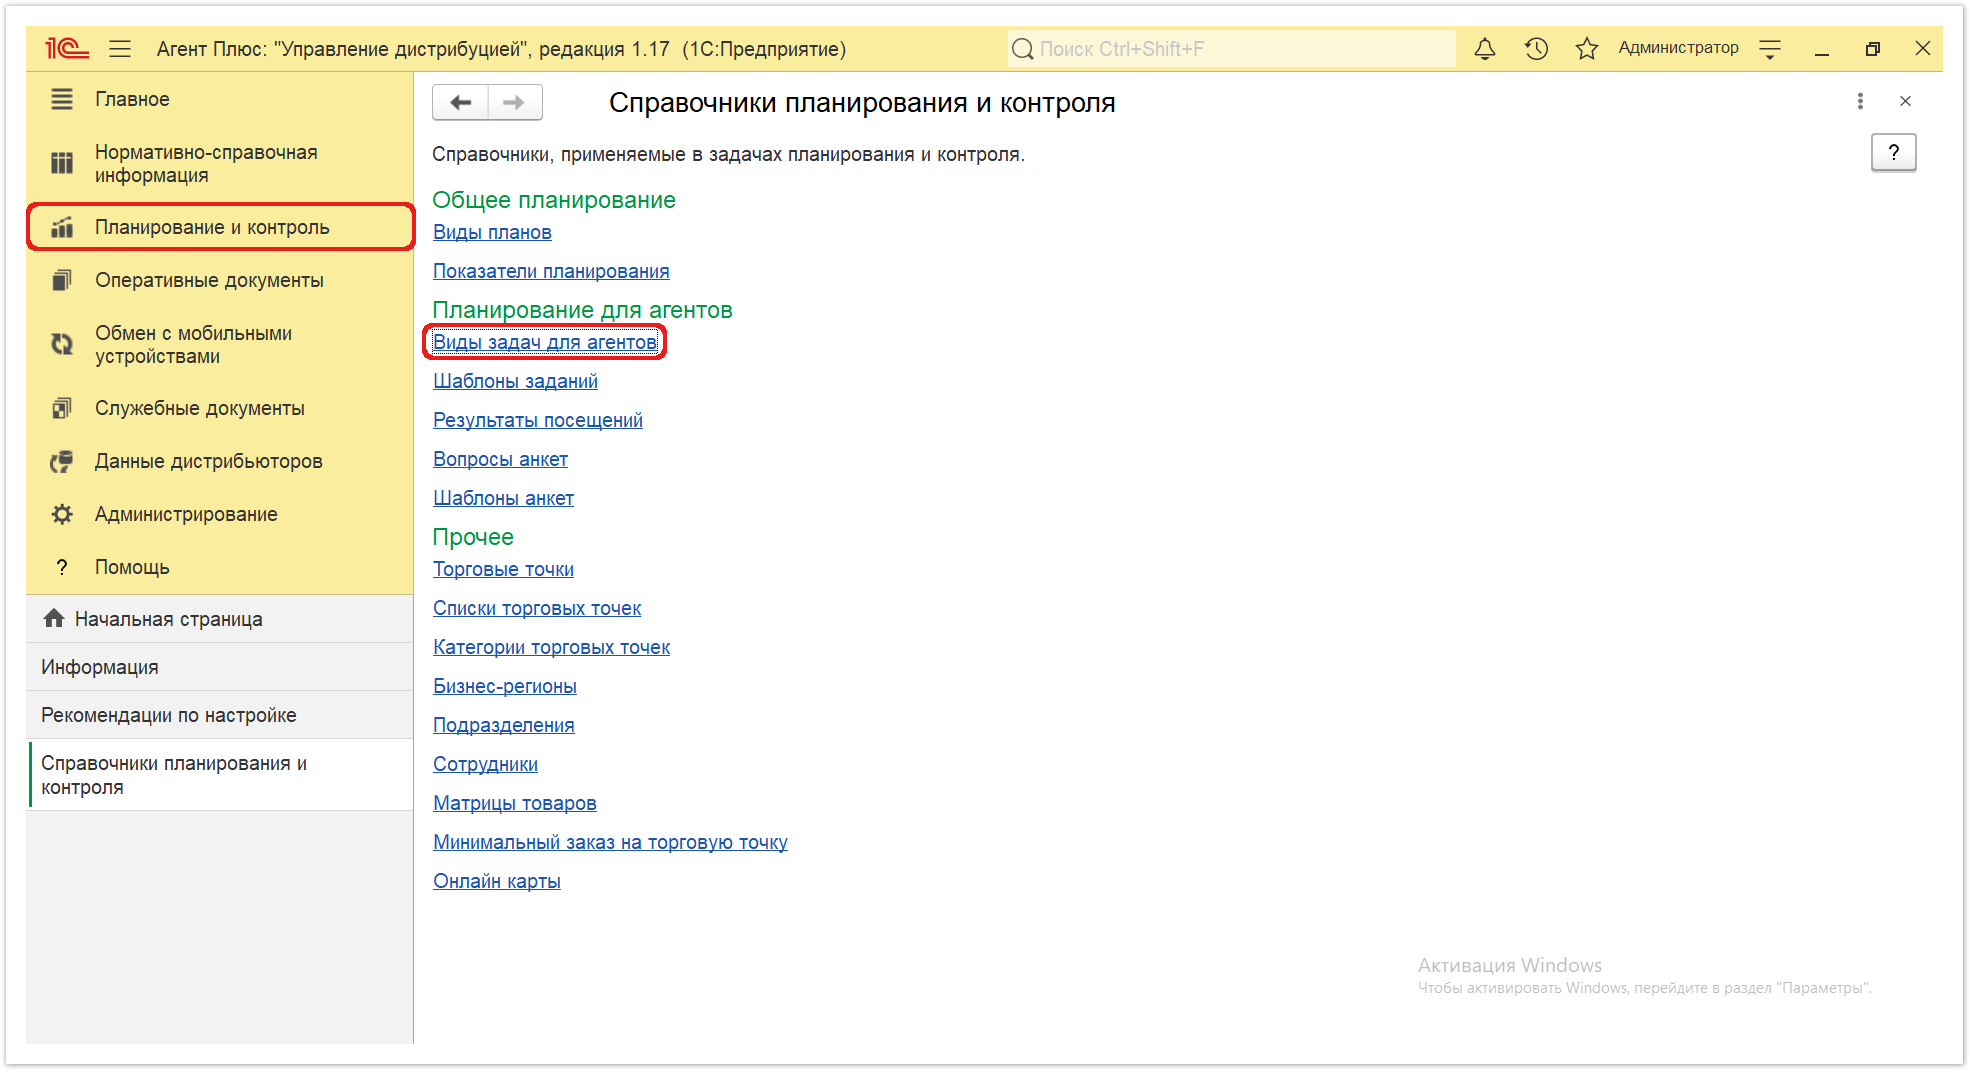The image size is (1969, 1070).
Task: Click the Администрирование gear icon
Action: (x=62, y=514)
